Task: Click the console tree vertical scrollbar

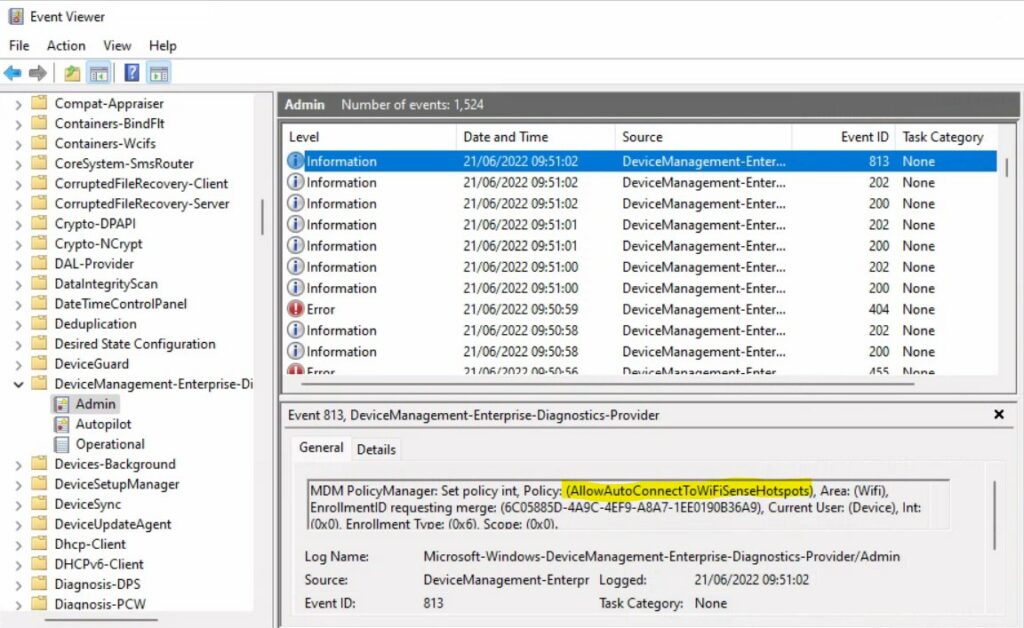Action: click(263, 217)
